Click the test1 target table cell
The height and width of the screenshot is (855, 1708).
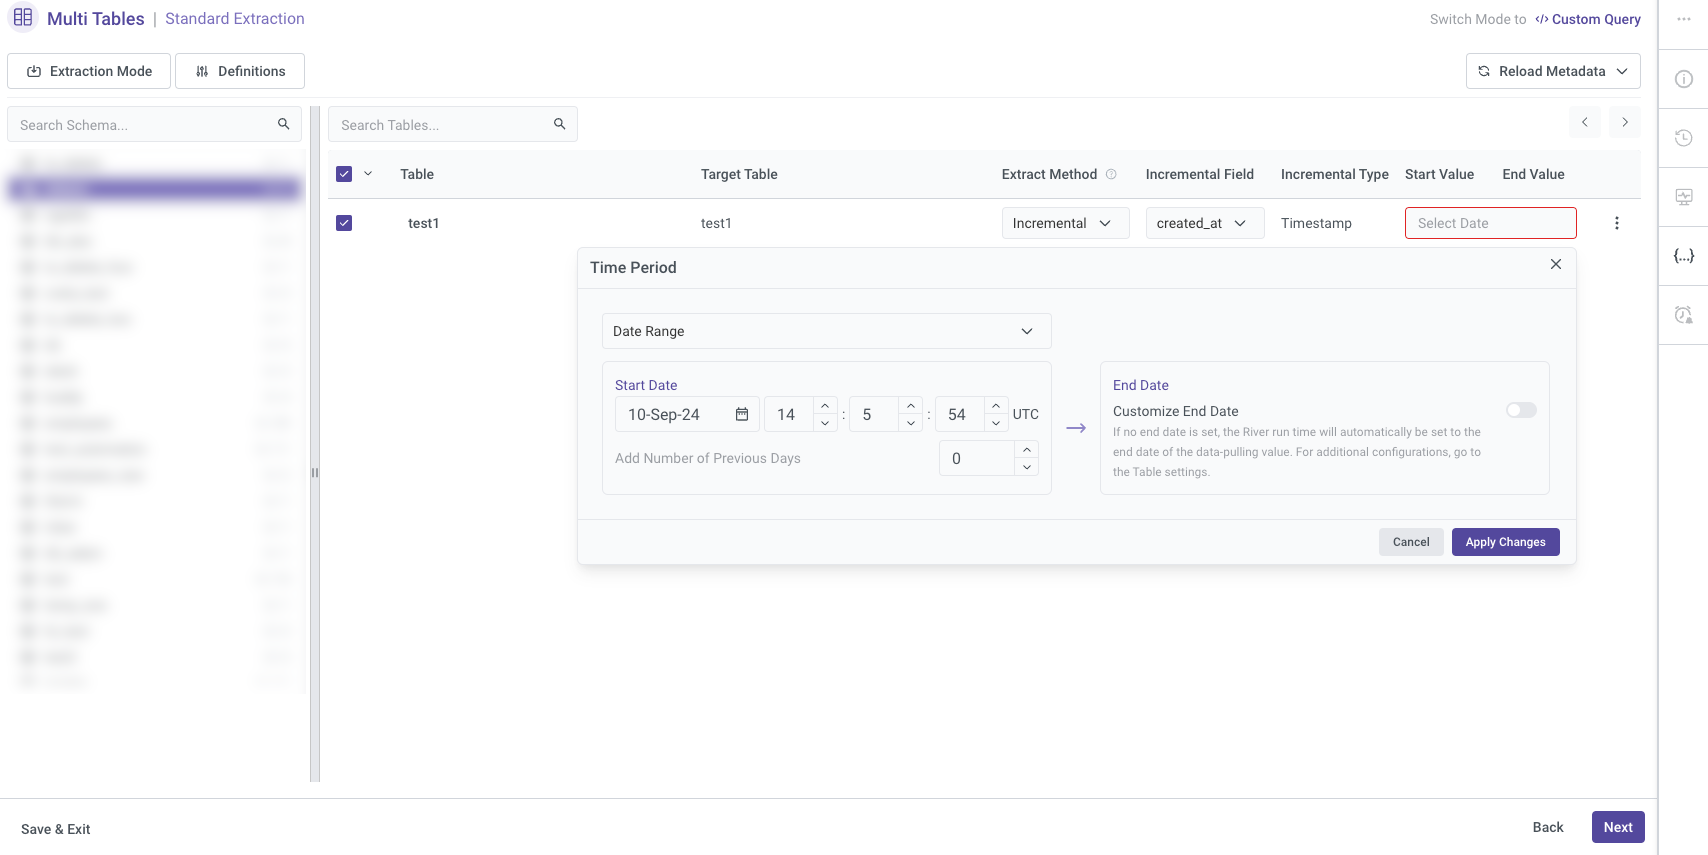pos(716,223)
